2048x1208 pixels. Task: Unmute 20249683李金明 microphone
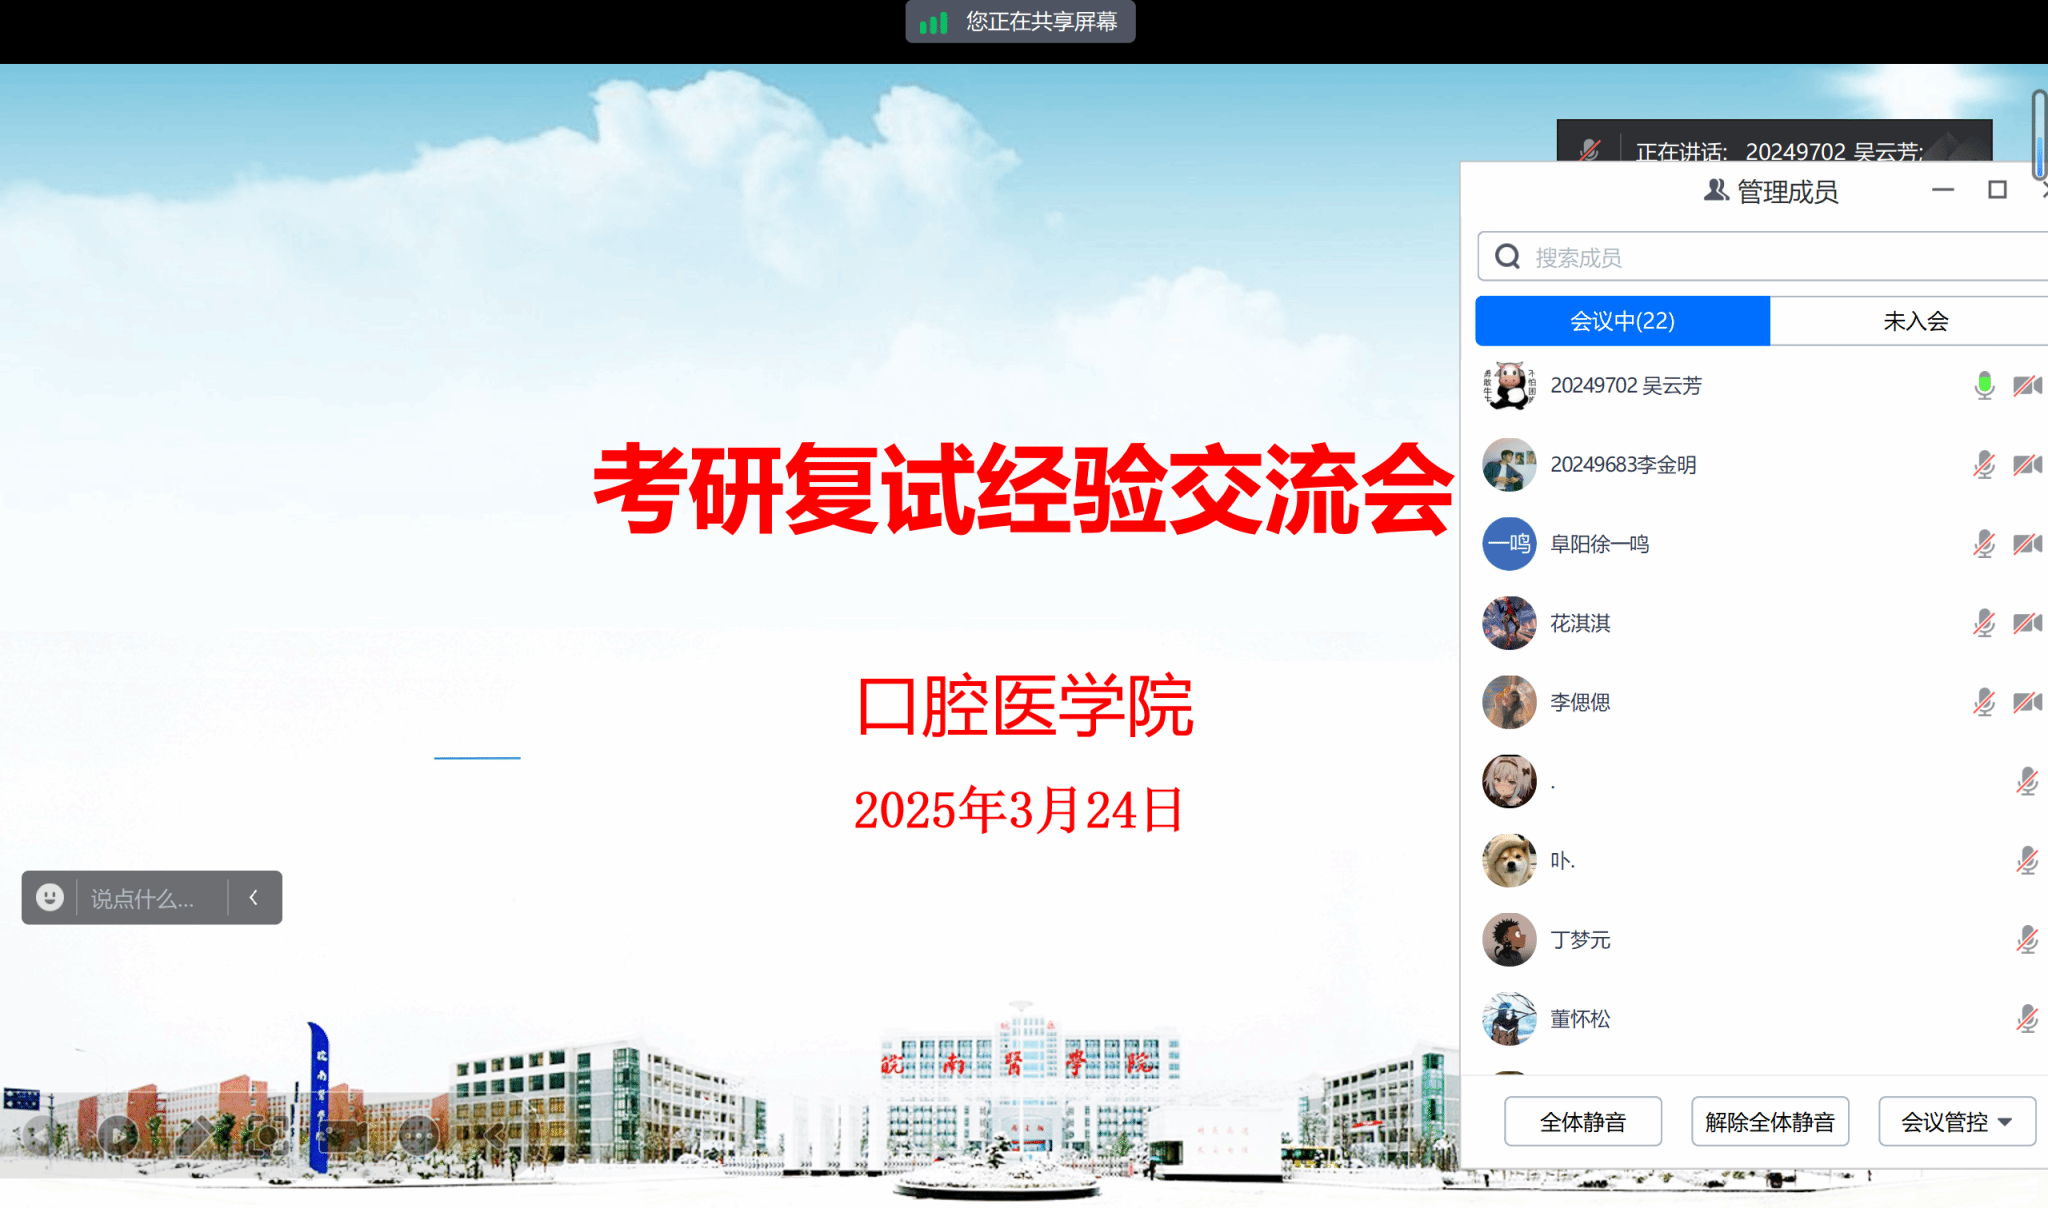click(x=1984, y=464)
